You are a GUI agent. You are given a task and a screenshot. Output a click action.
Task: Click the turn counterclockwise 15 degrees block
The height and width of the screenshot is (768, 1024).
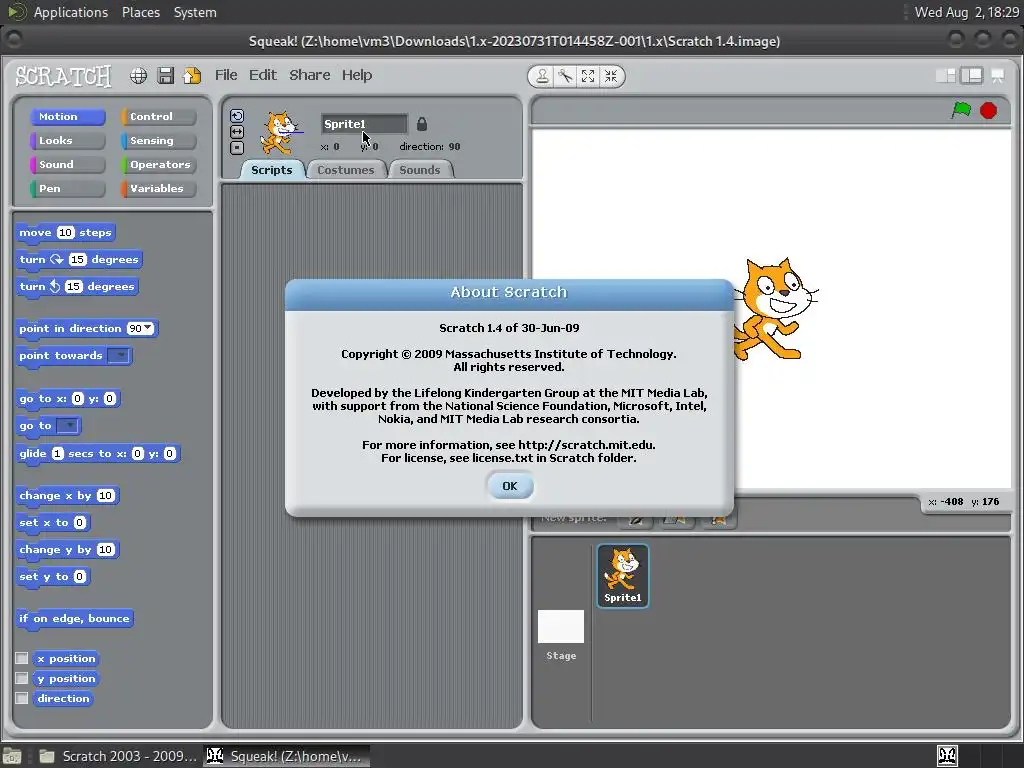point(77,287)
